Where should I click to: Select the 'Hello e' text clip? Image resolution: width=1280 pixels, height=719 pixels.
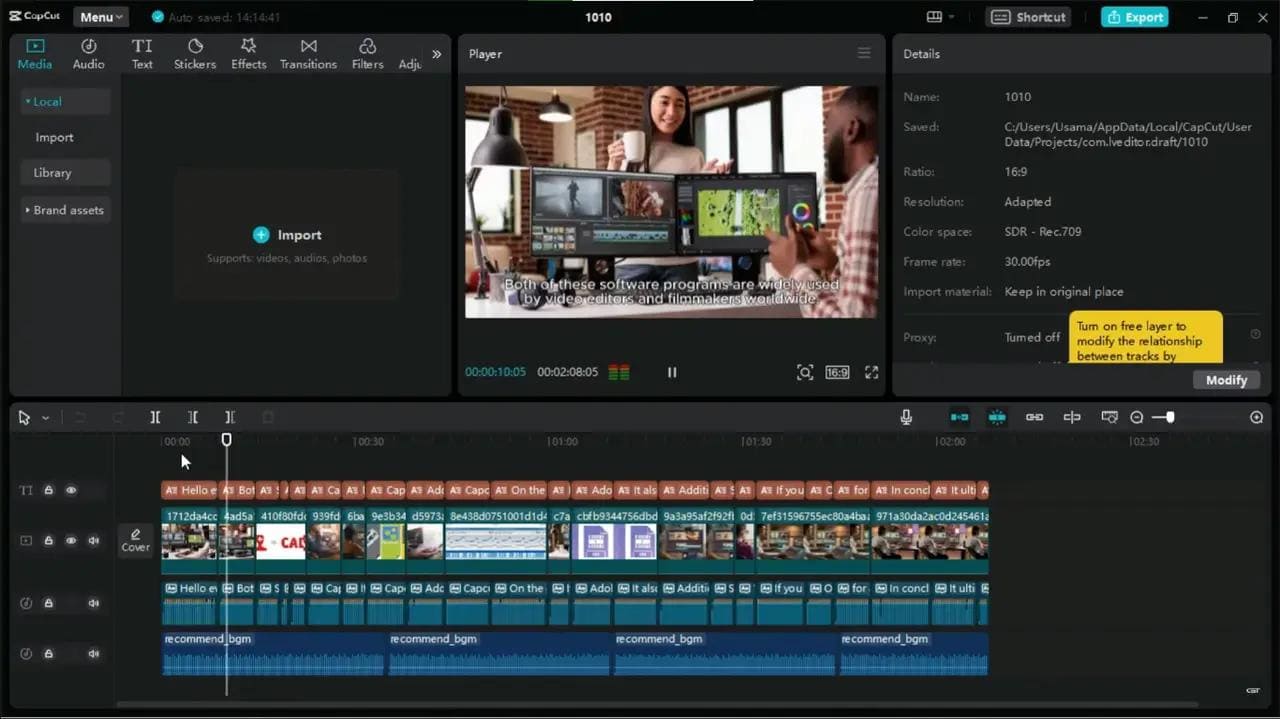pos(189,490)
